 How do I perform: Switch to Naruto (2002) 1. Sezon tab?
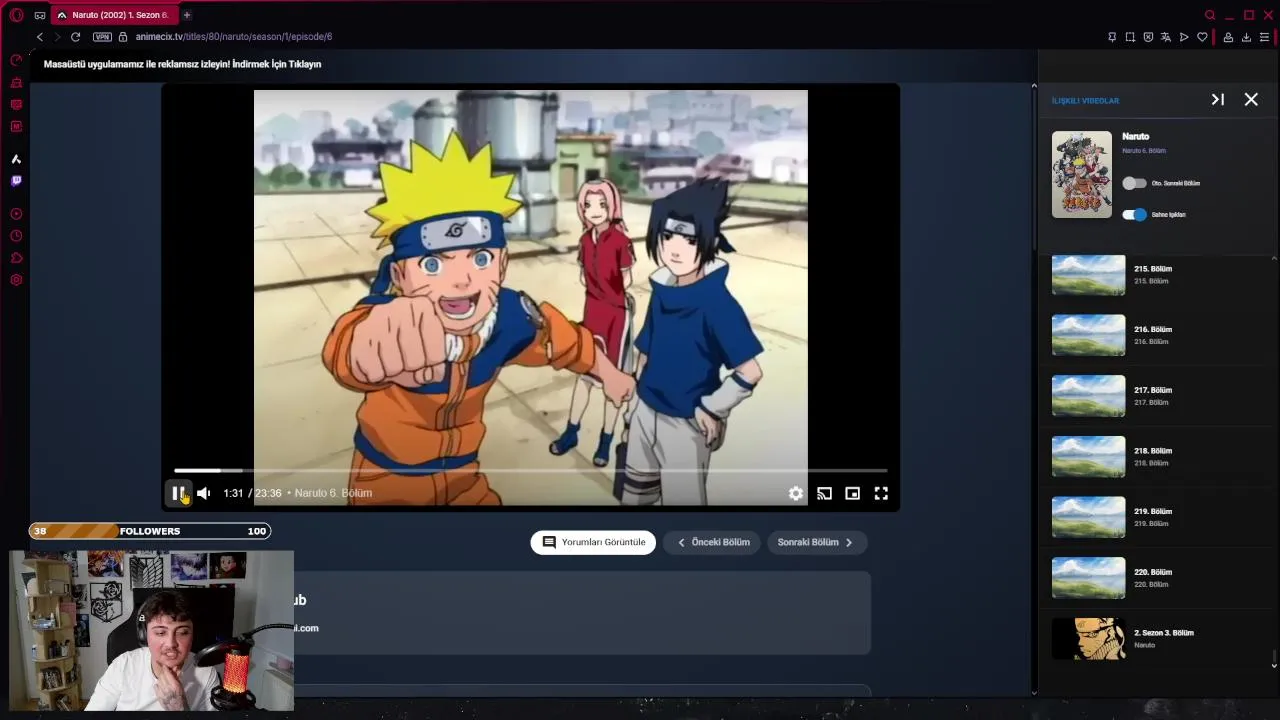113,15
